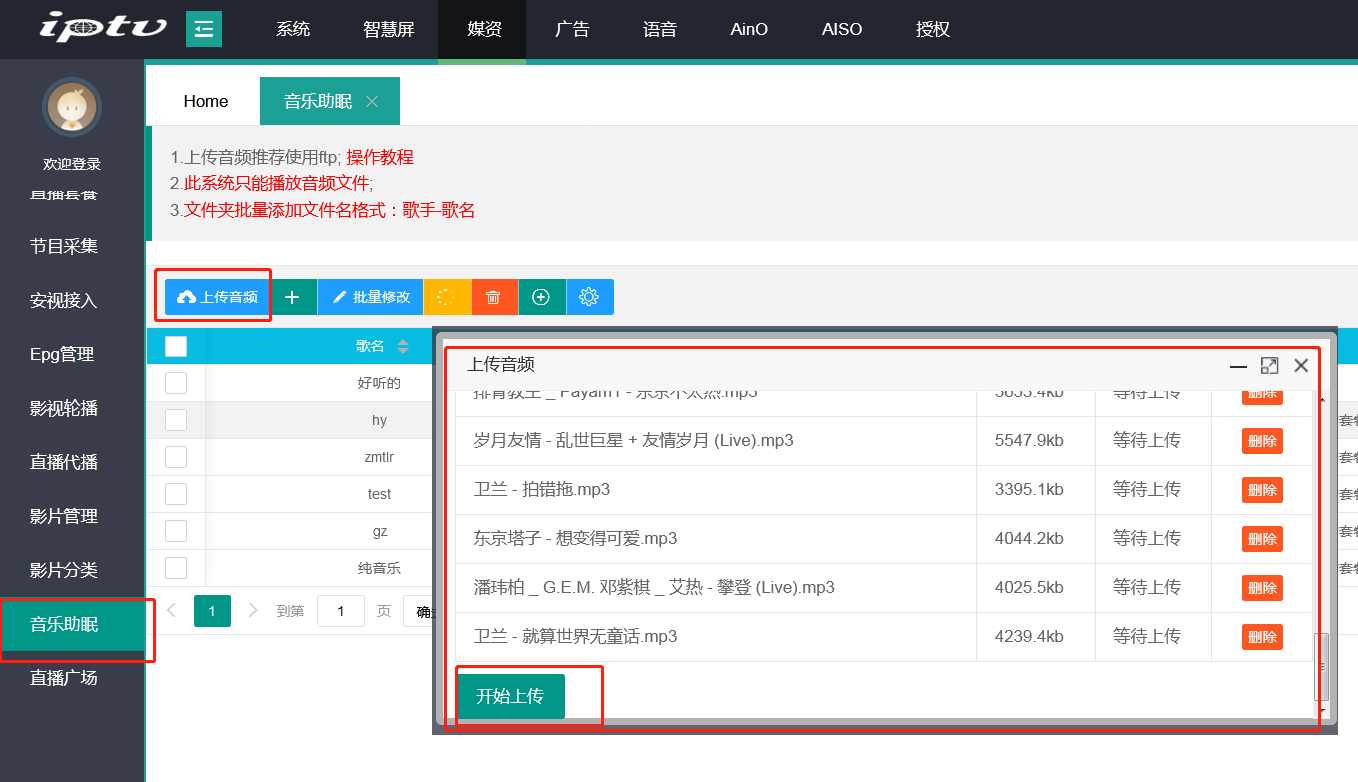Open settings via the gear icon
Screen dimensions: 1358x782
point(589,297)
